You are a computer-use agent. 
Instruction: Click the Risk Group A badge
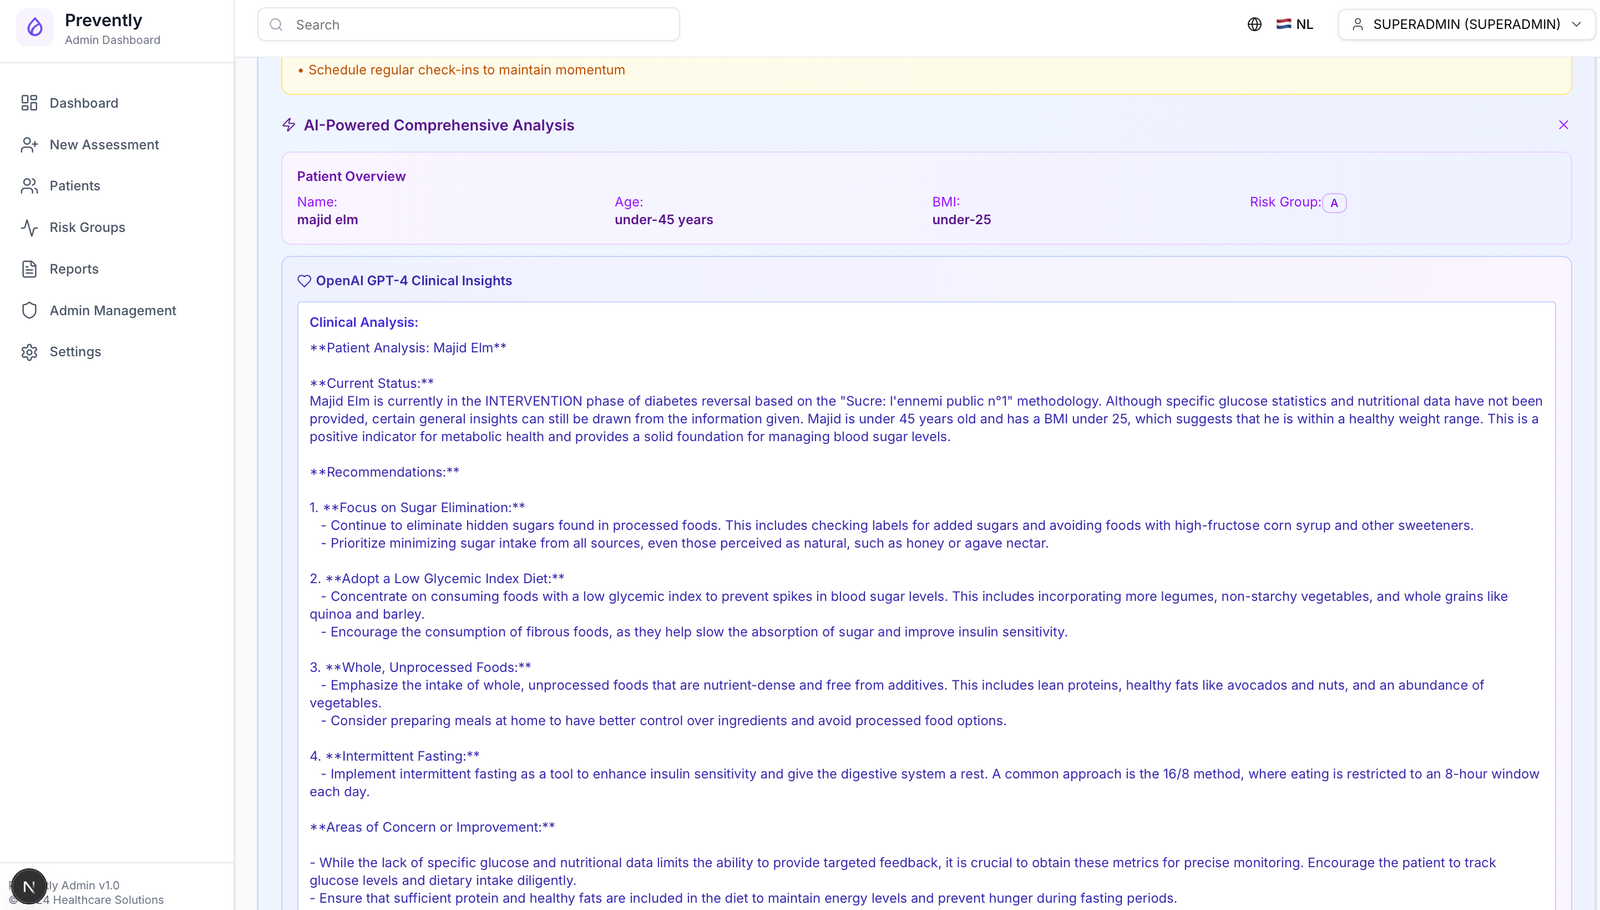click(1334, 203)
